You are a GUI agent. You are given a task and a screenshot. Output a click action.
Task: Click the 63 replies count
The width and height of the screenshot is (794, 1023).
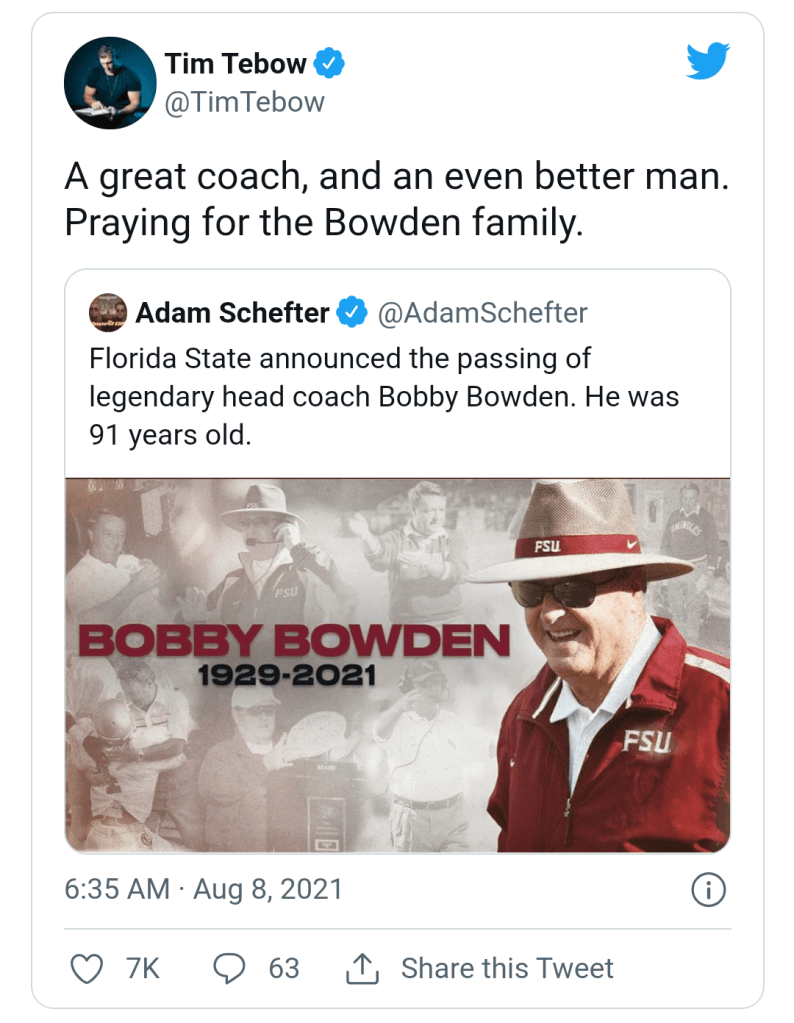284,968
